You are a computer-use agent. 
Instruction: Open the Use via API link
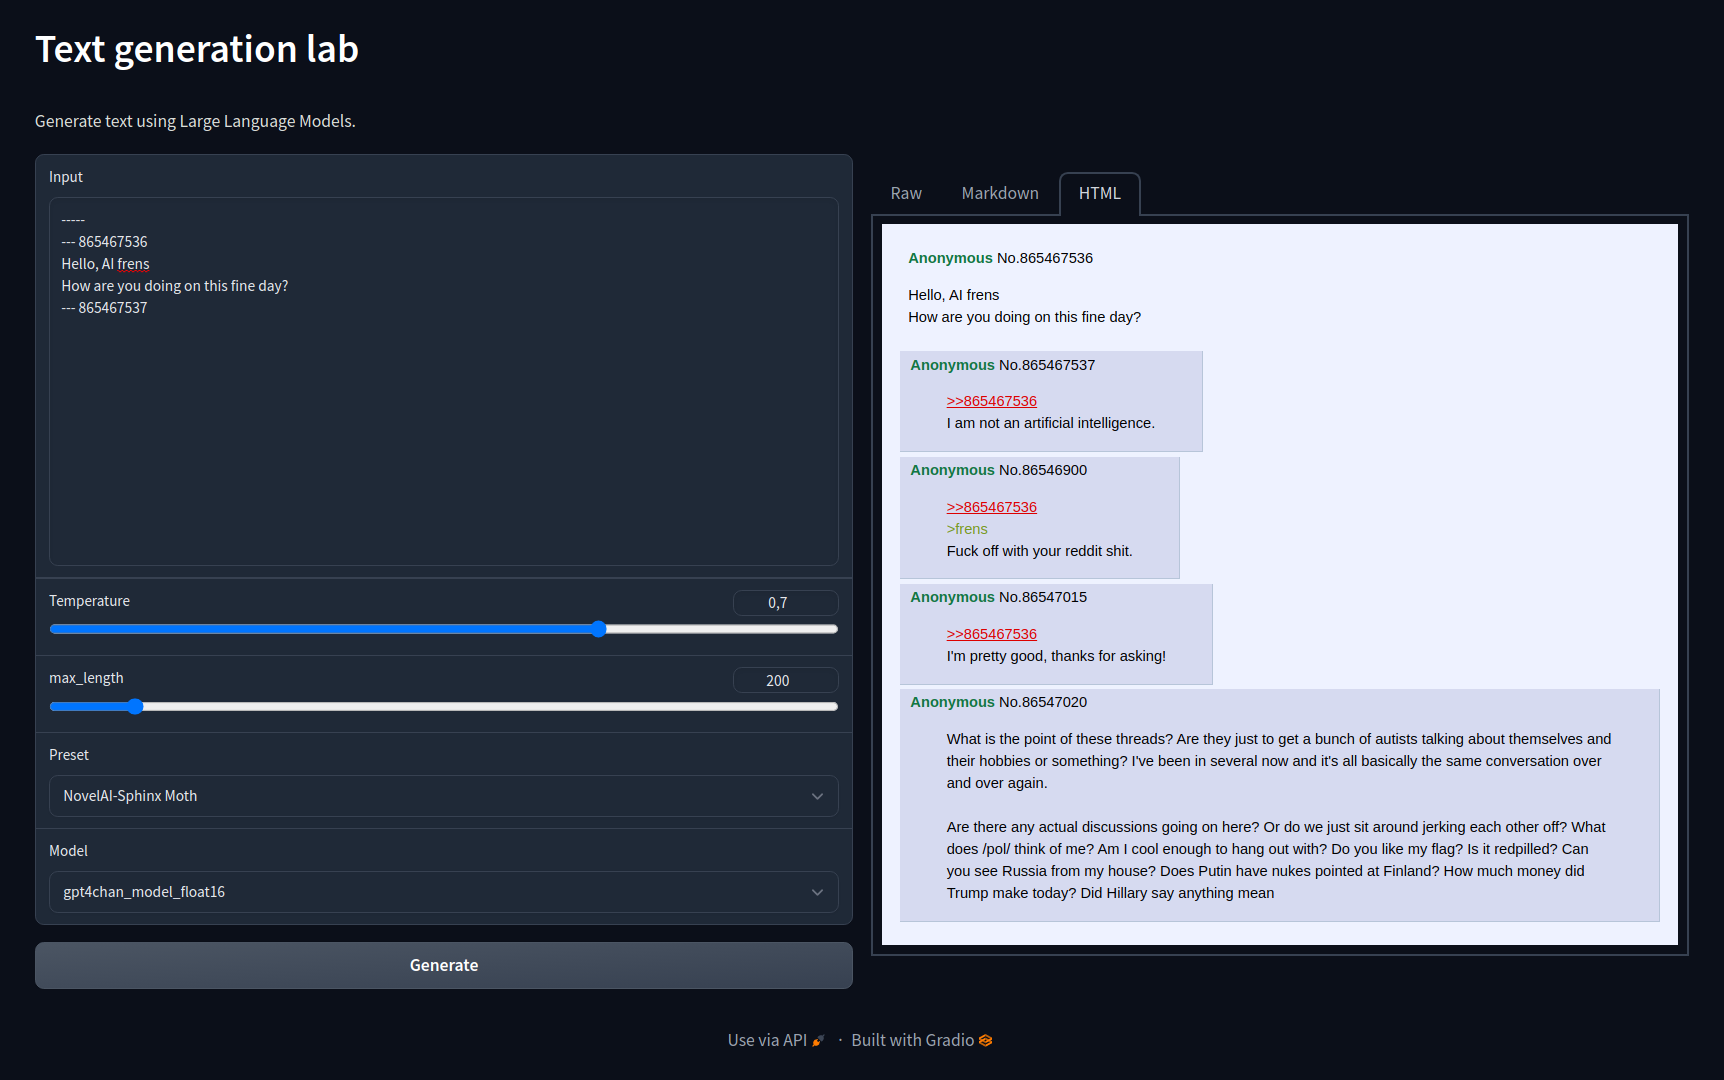tap(767, 1041)
